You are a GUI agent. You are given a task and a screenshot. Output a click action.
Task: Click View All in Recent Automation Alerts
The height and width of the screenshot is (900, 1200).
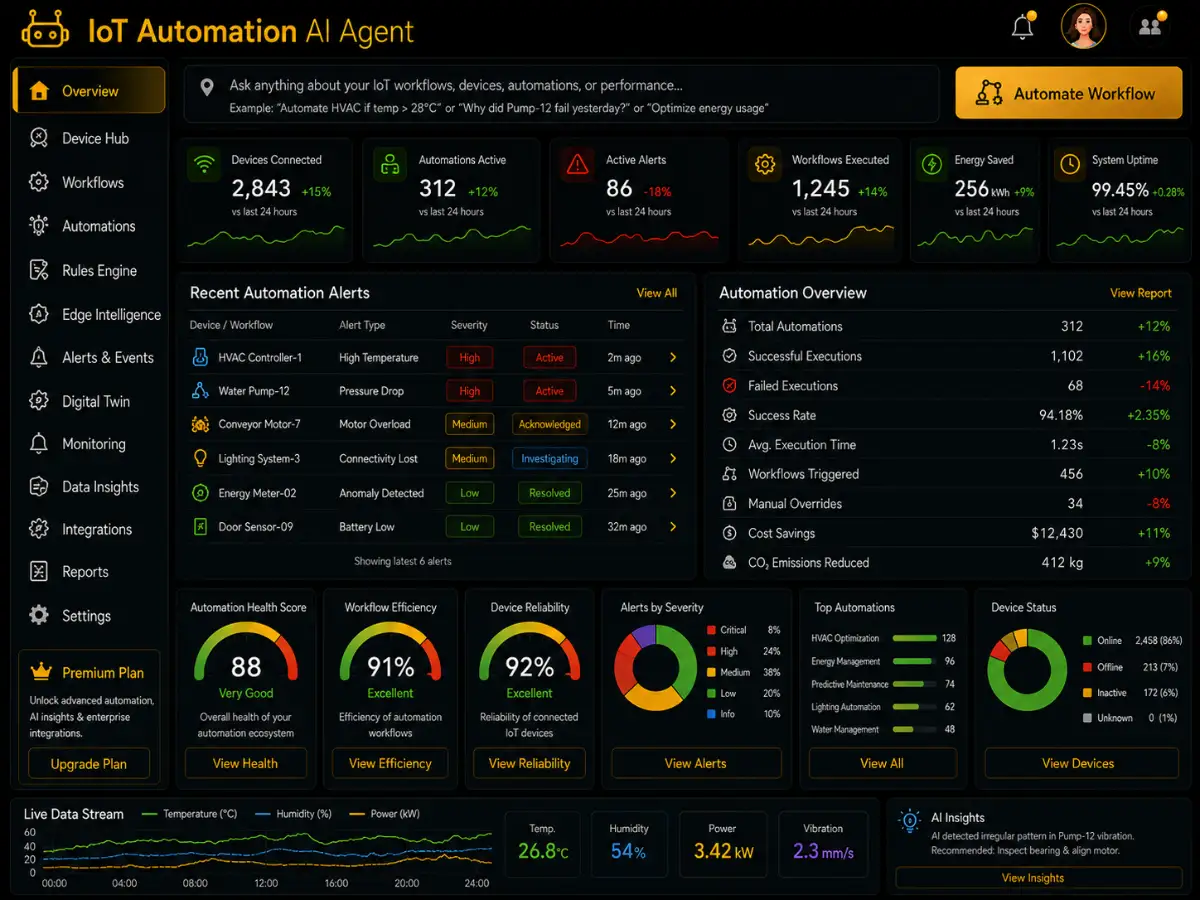[657, 293]
